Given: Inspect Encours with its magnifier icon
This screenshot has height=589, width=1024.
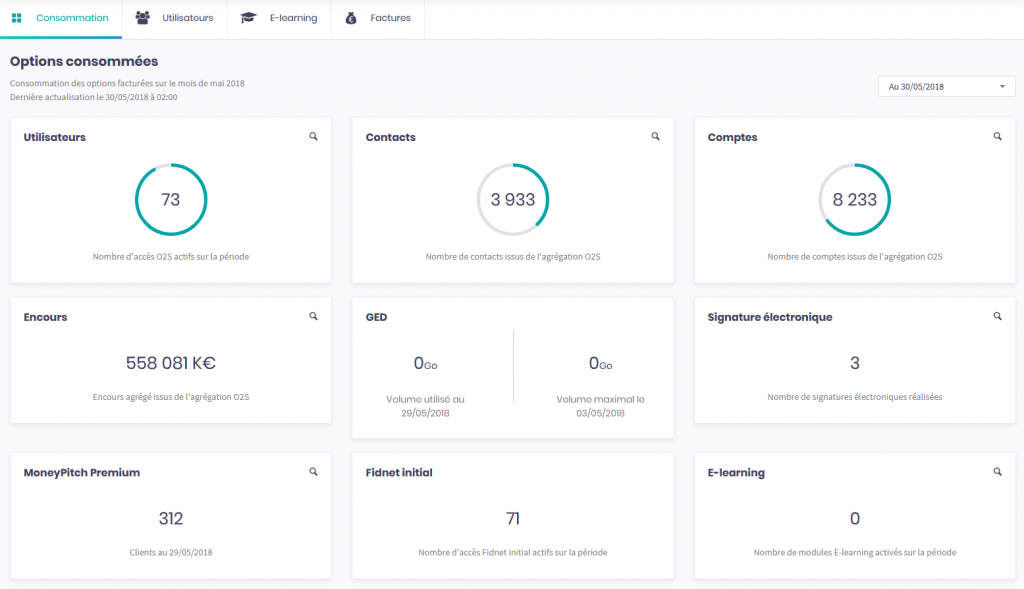Looking at the screenshot, I should point(313,316).
